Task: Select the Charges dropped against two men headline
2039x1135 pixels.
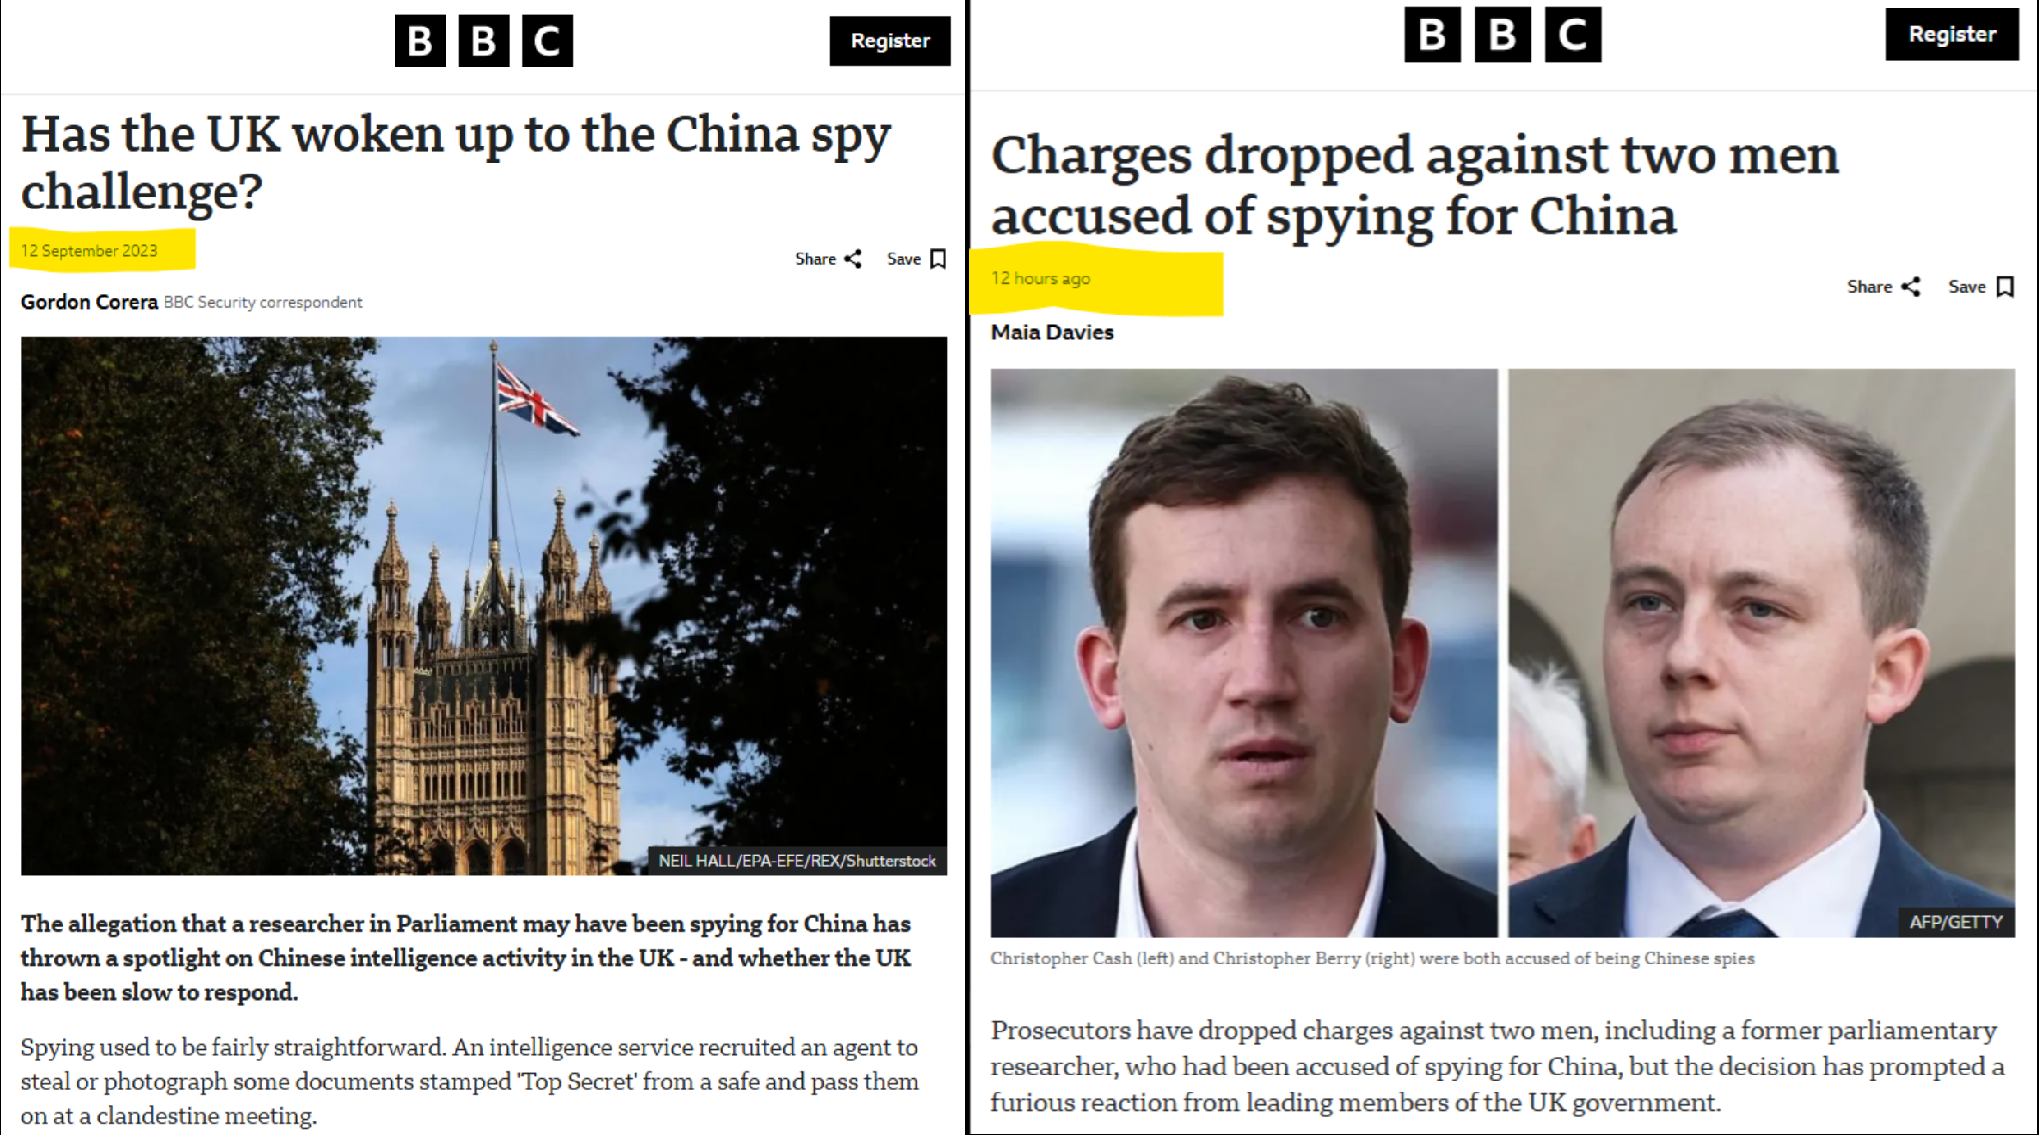Action: (x=1414, y=185)
